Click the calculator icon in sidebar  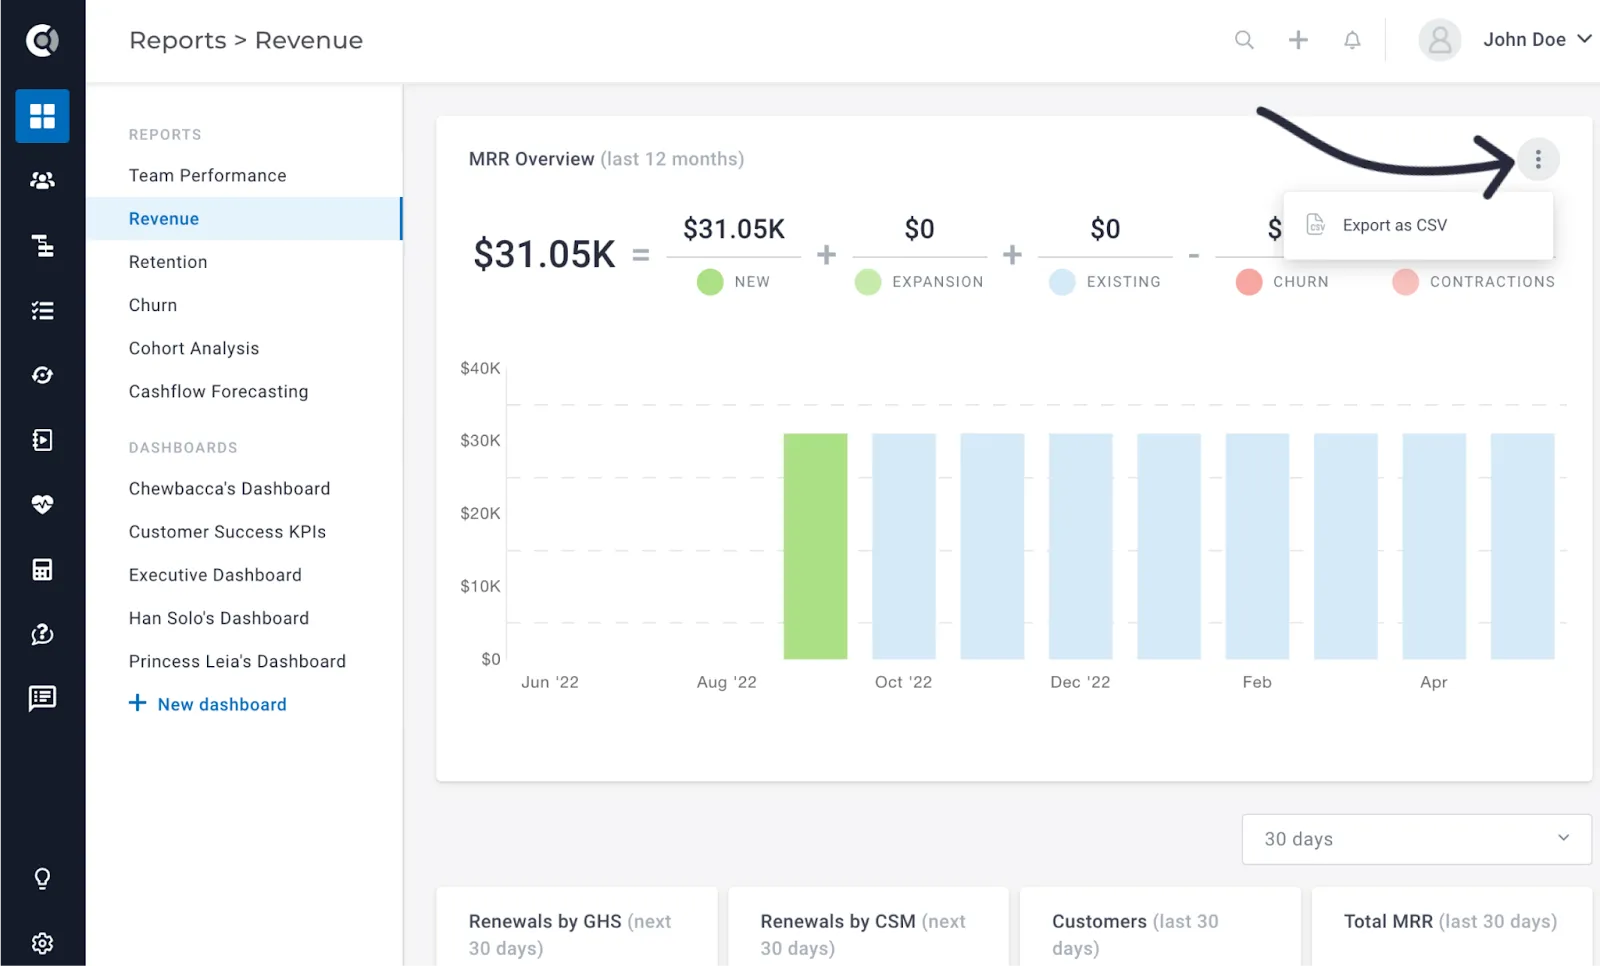point(42,569)
